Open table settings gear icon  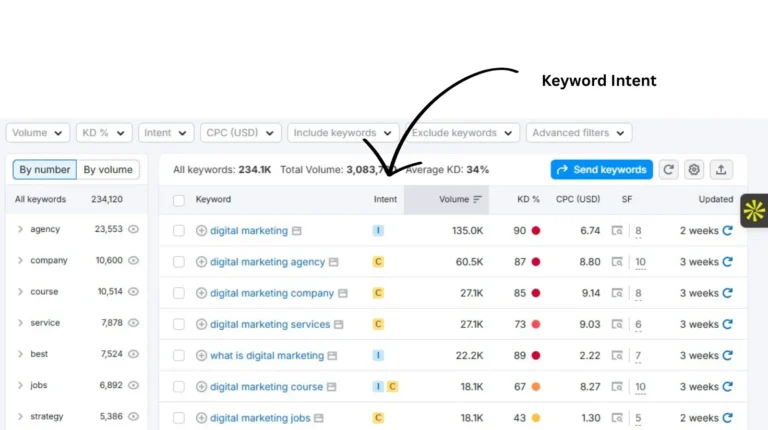point(694,169)
